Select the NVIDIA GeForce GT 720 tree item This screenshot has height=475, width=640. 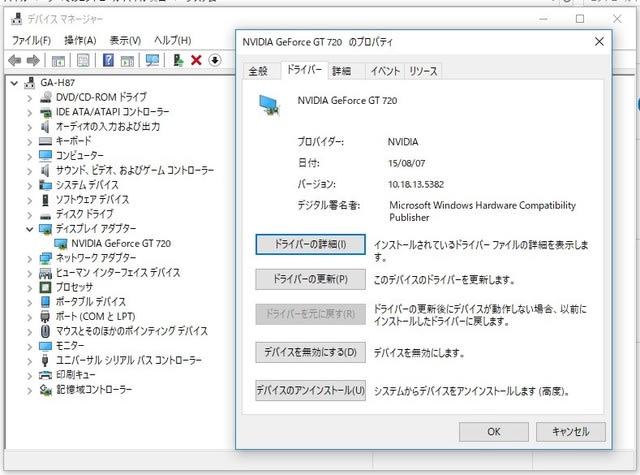[121, 244]
